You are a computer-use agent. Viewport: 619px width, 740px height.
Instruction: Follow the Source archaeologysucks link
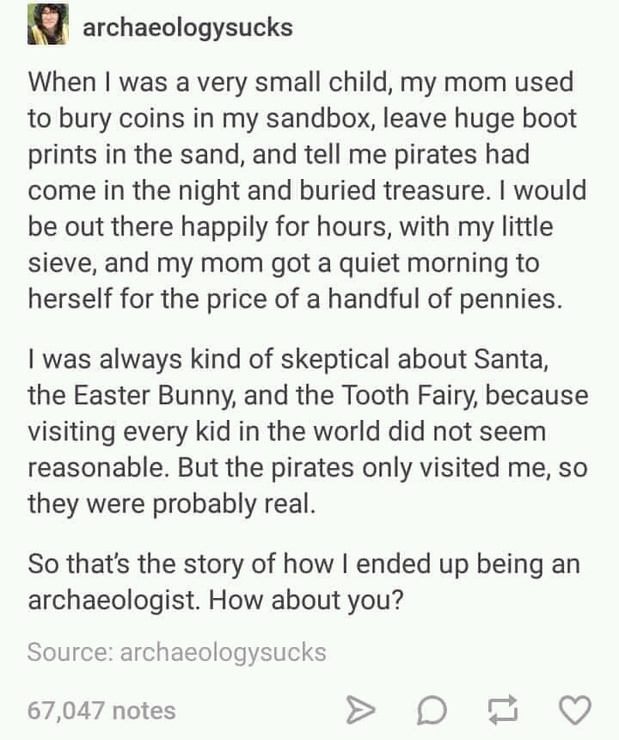point(222,653)
